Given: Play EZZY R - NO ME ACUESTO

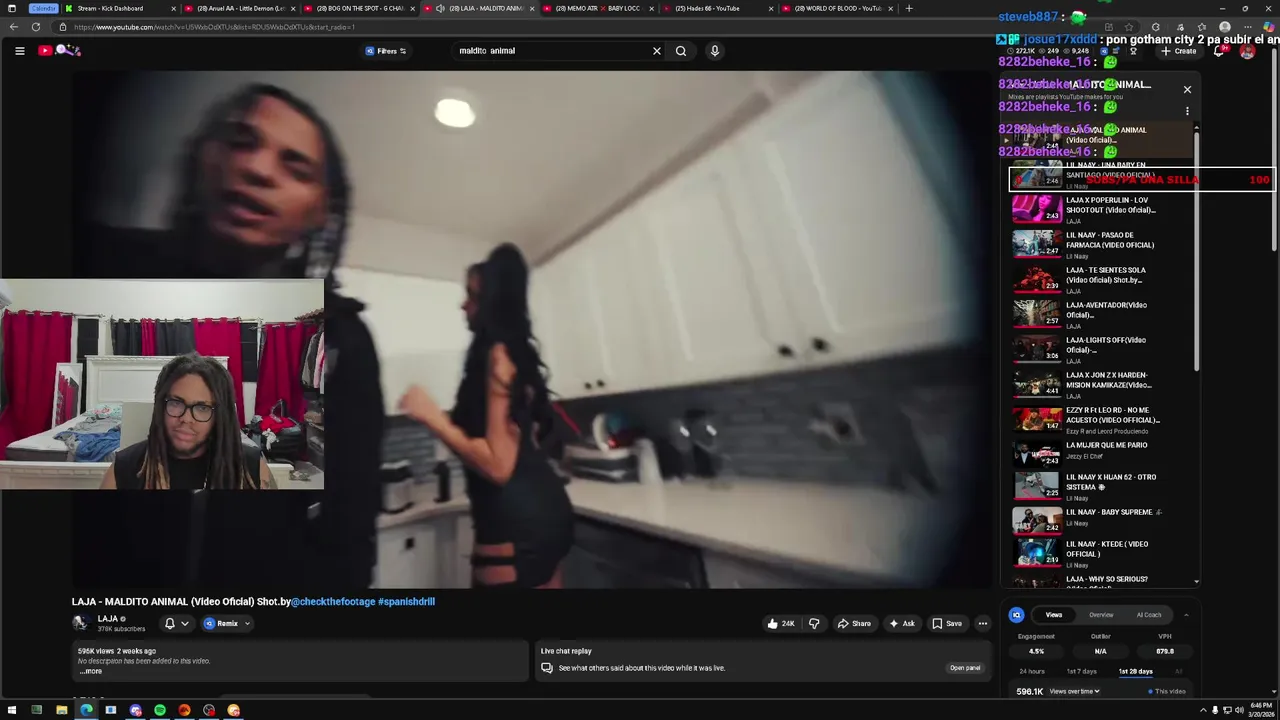Looking at the screenshot, I should click(x=1100, y=419).
